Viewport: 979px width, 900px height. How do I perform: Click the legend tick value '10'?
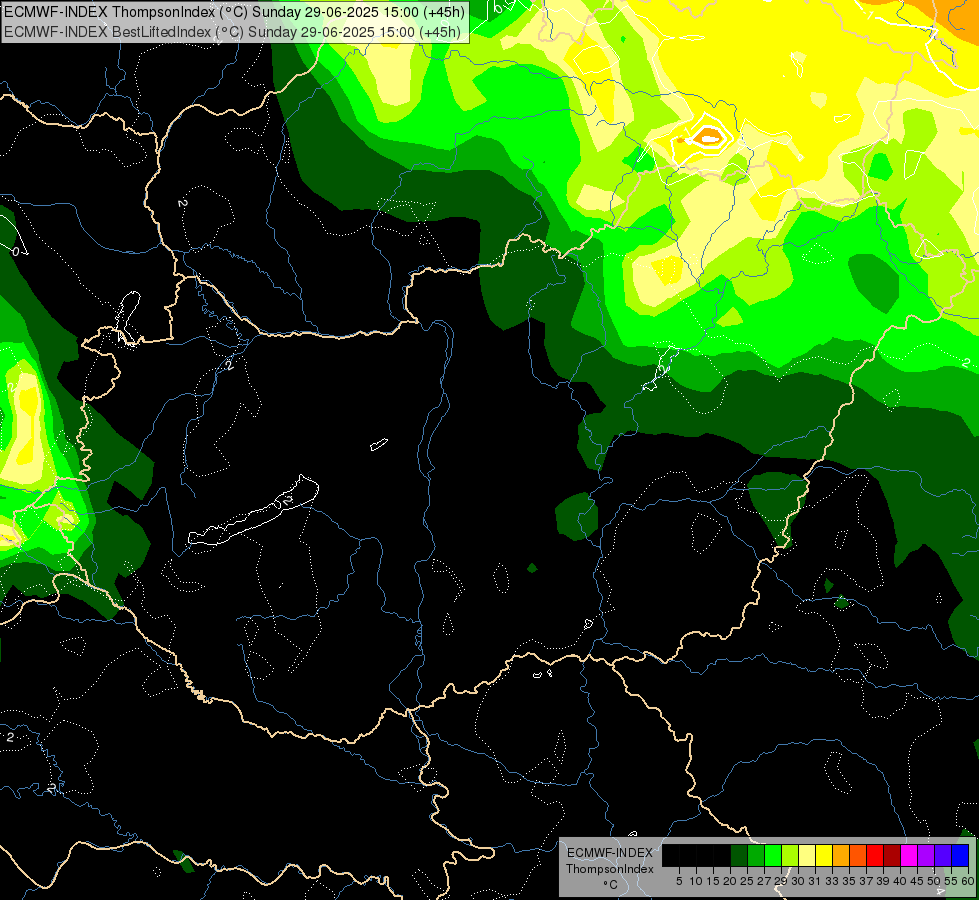pyautogui.click(x=696, y=881)
